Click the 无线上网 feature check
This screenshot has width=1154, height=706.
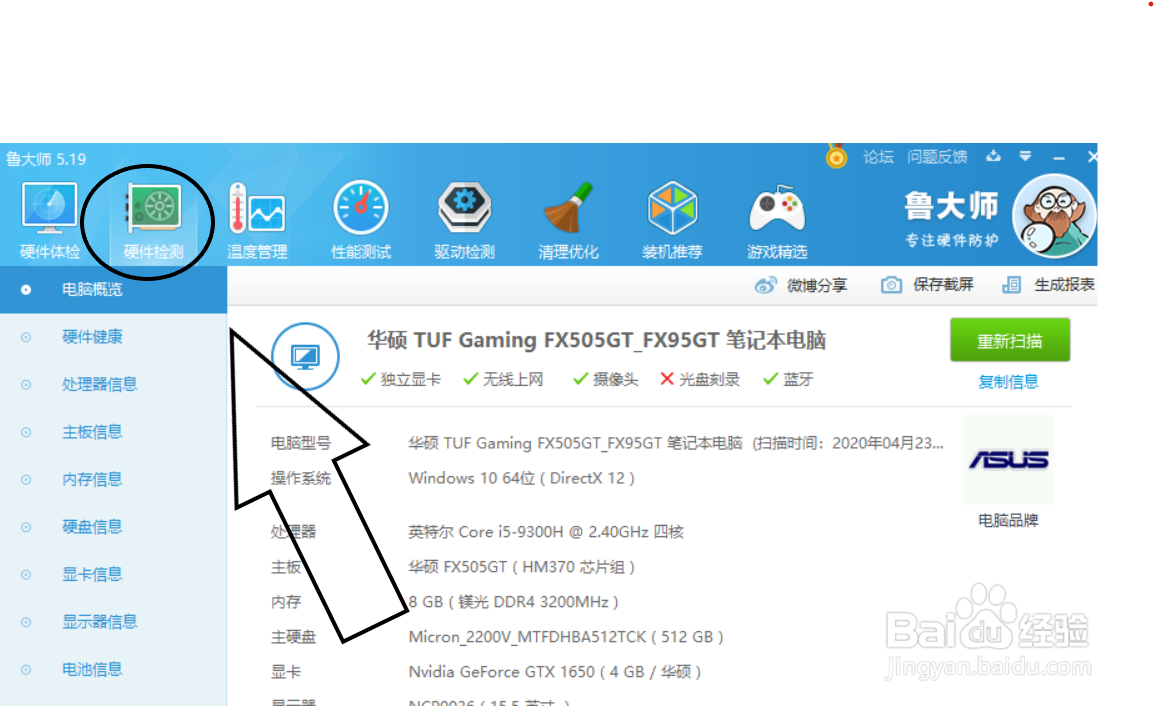tap(503, 379)
